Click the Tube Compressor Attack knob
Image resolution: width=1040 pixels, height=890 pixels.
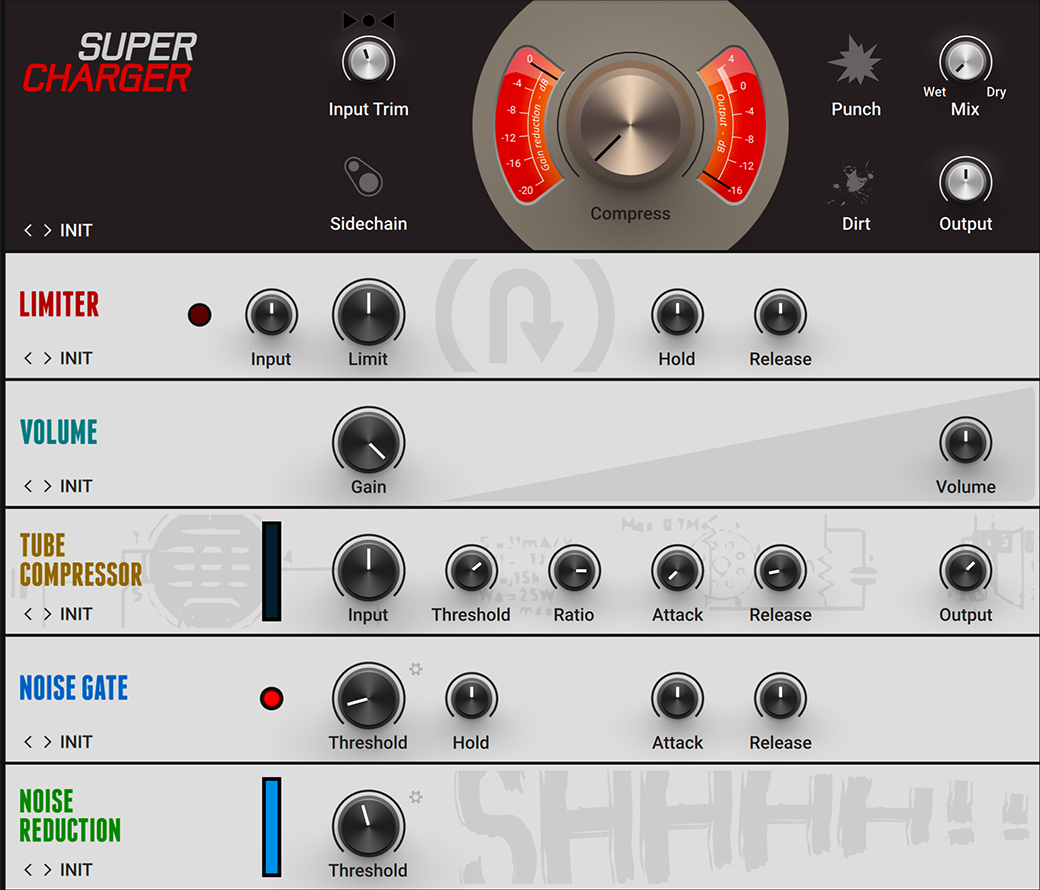[677, 570]
